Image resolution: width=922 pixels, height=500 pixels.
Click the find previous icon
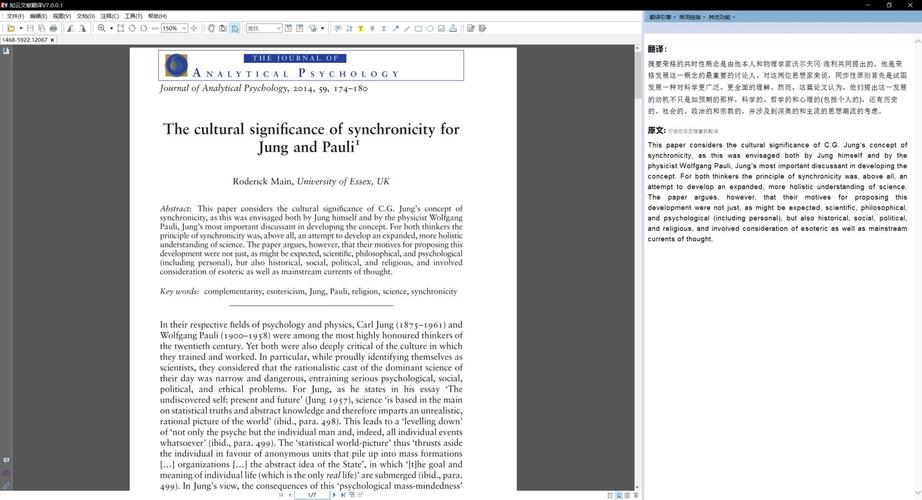point(288,28)
